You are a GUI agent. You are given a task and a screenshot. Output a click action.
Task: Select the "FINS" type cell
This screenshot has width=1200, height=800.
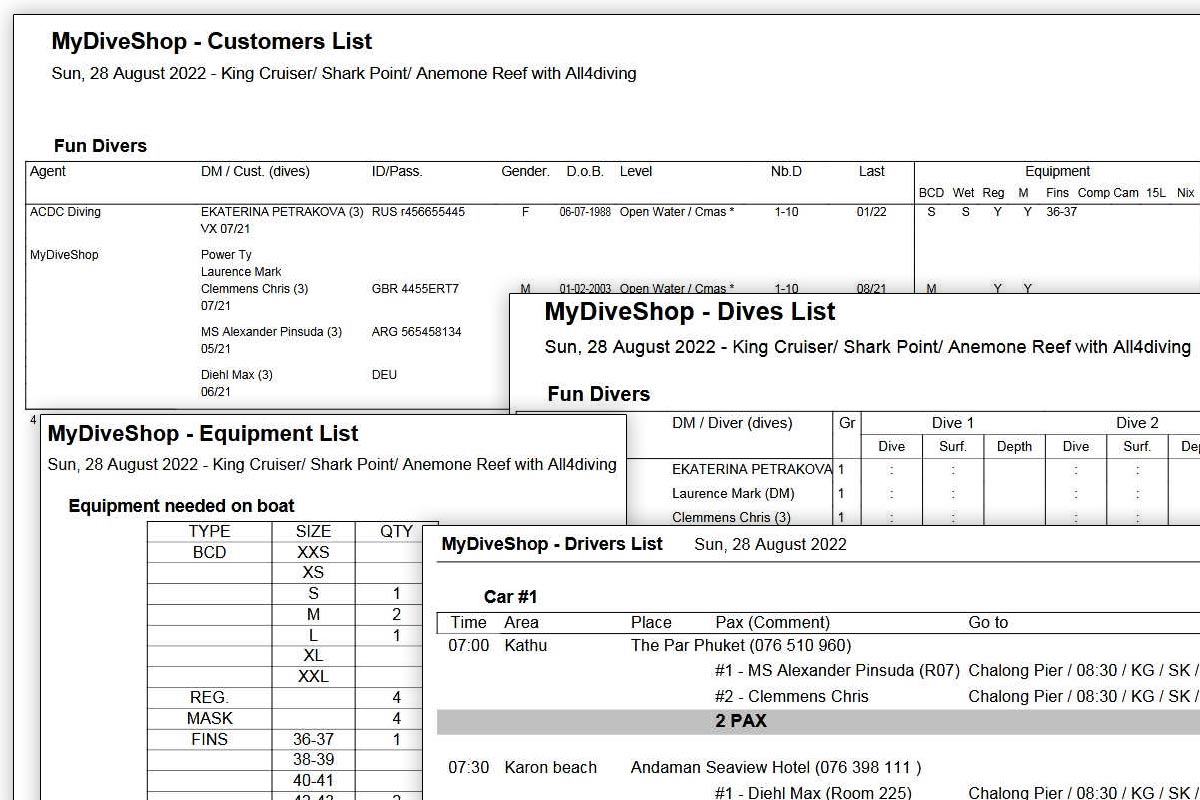point(209,740)
